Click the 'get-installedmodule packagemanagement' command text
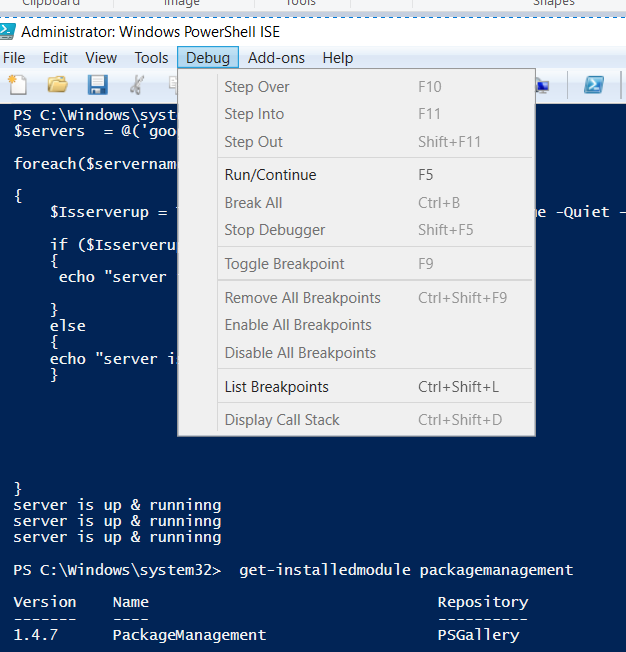The image size is (626, 652). [x=406, y=570]
